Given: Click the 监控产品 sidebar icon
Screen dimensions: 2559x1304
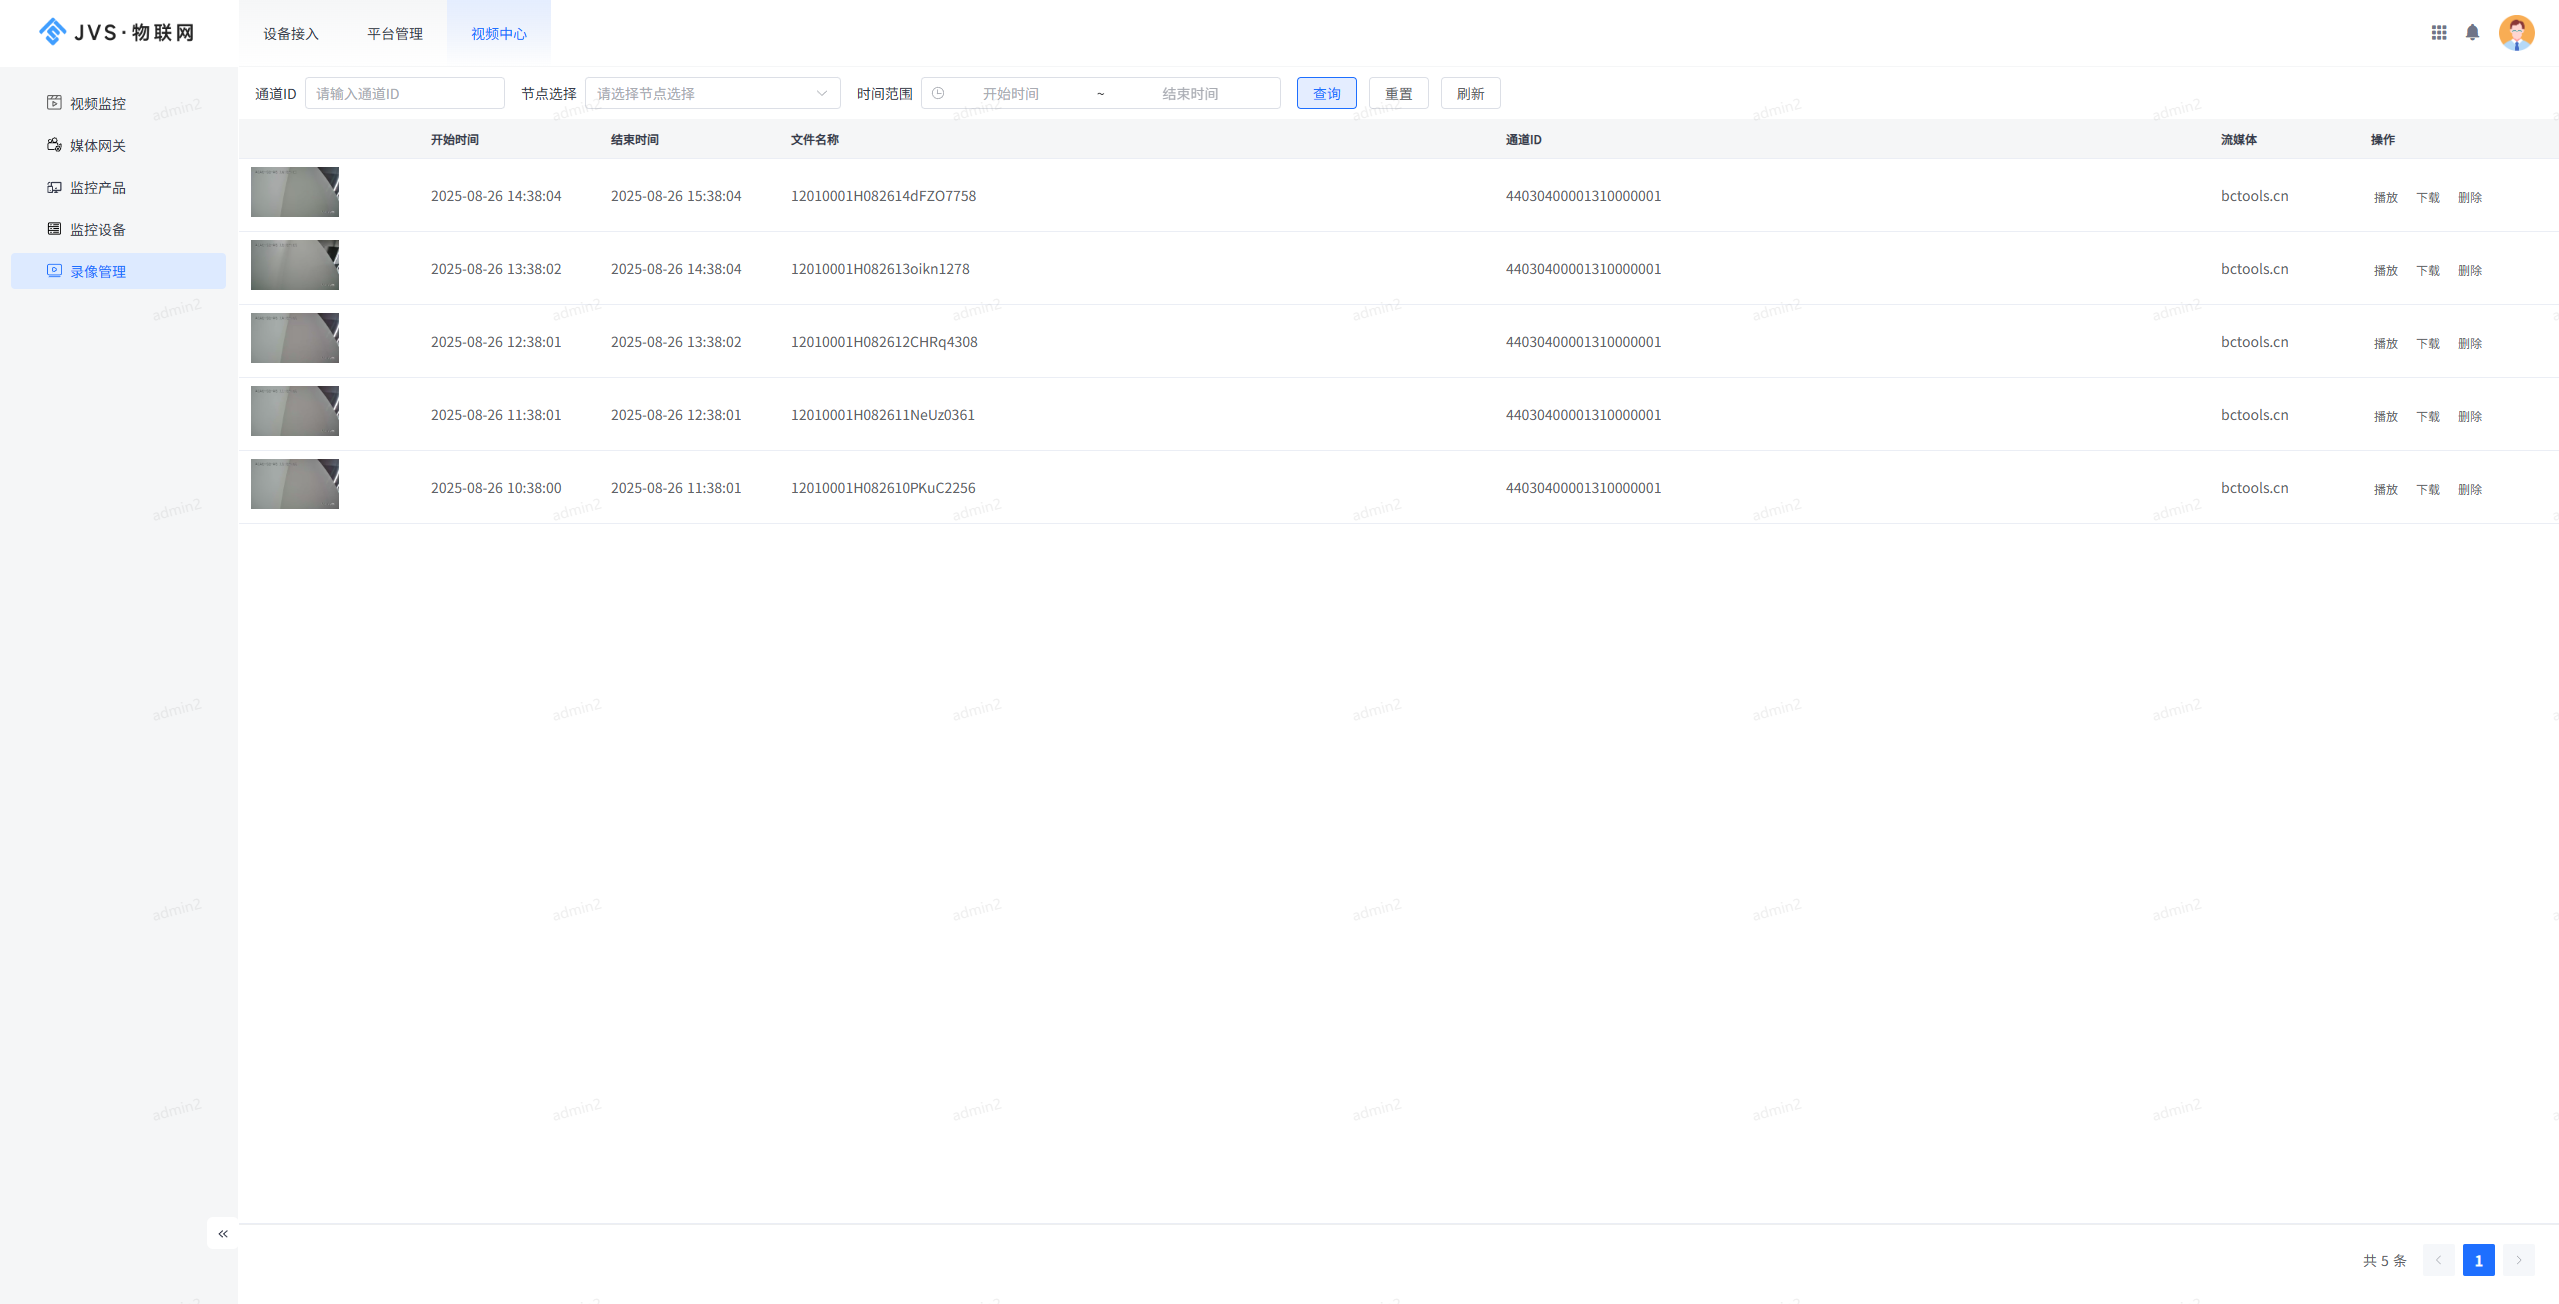Looking at the screenshot, I should tap(54, 187).
